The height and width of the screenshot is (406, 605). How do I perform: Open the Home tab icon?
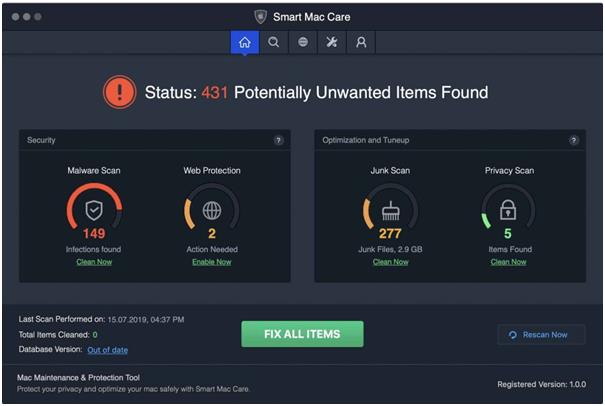(x=245, y=42)
